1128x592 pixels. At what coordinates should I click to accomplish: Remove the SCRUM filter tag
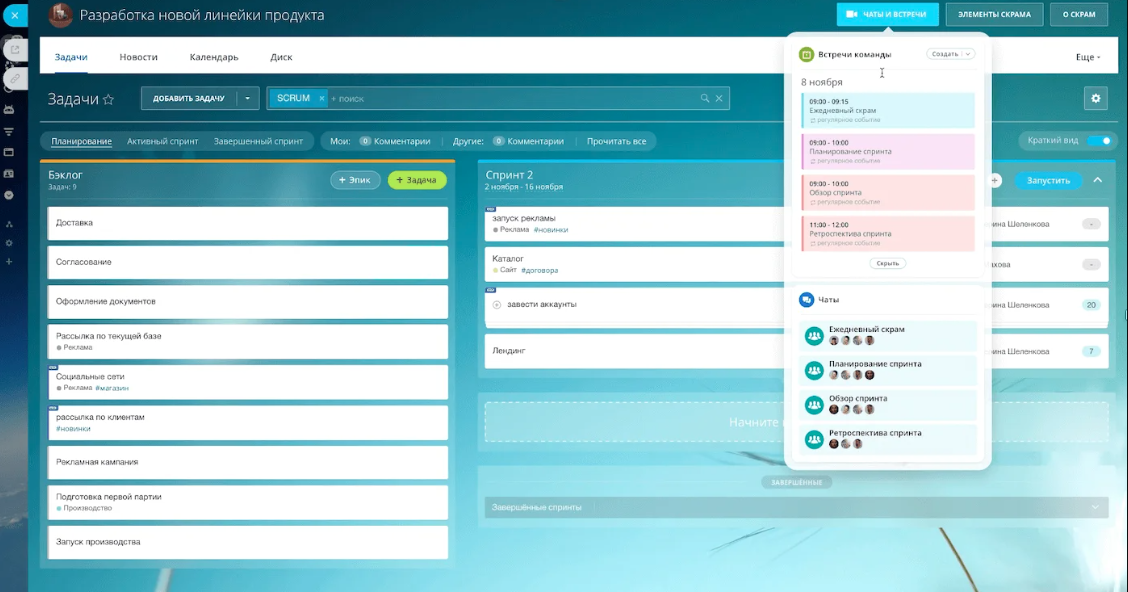coord(322,99)
